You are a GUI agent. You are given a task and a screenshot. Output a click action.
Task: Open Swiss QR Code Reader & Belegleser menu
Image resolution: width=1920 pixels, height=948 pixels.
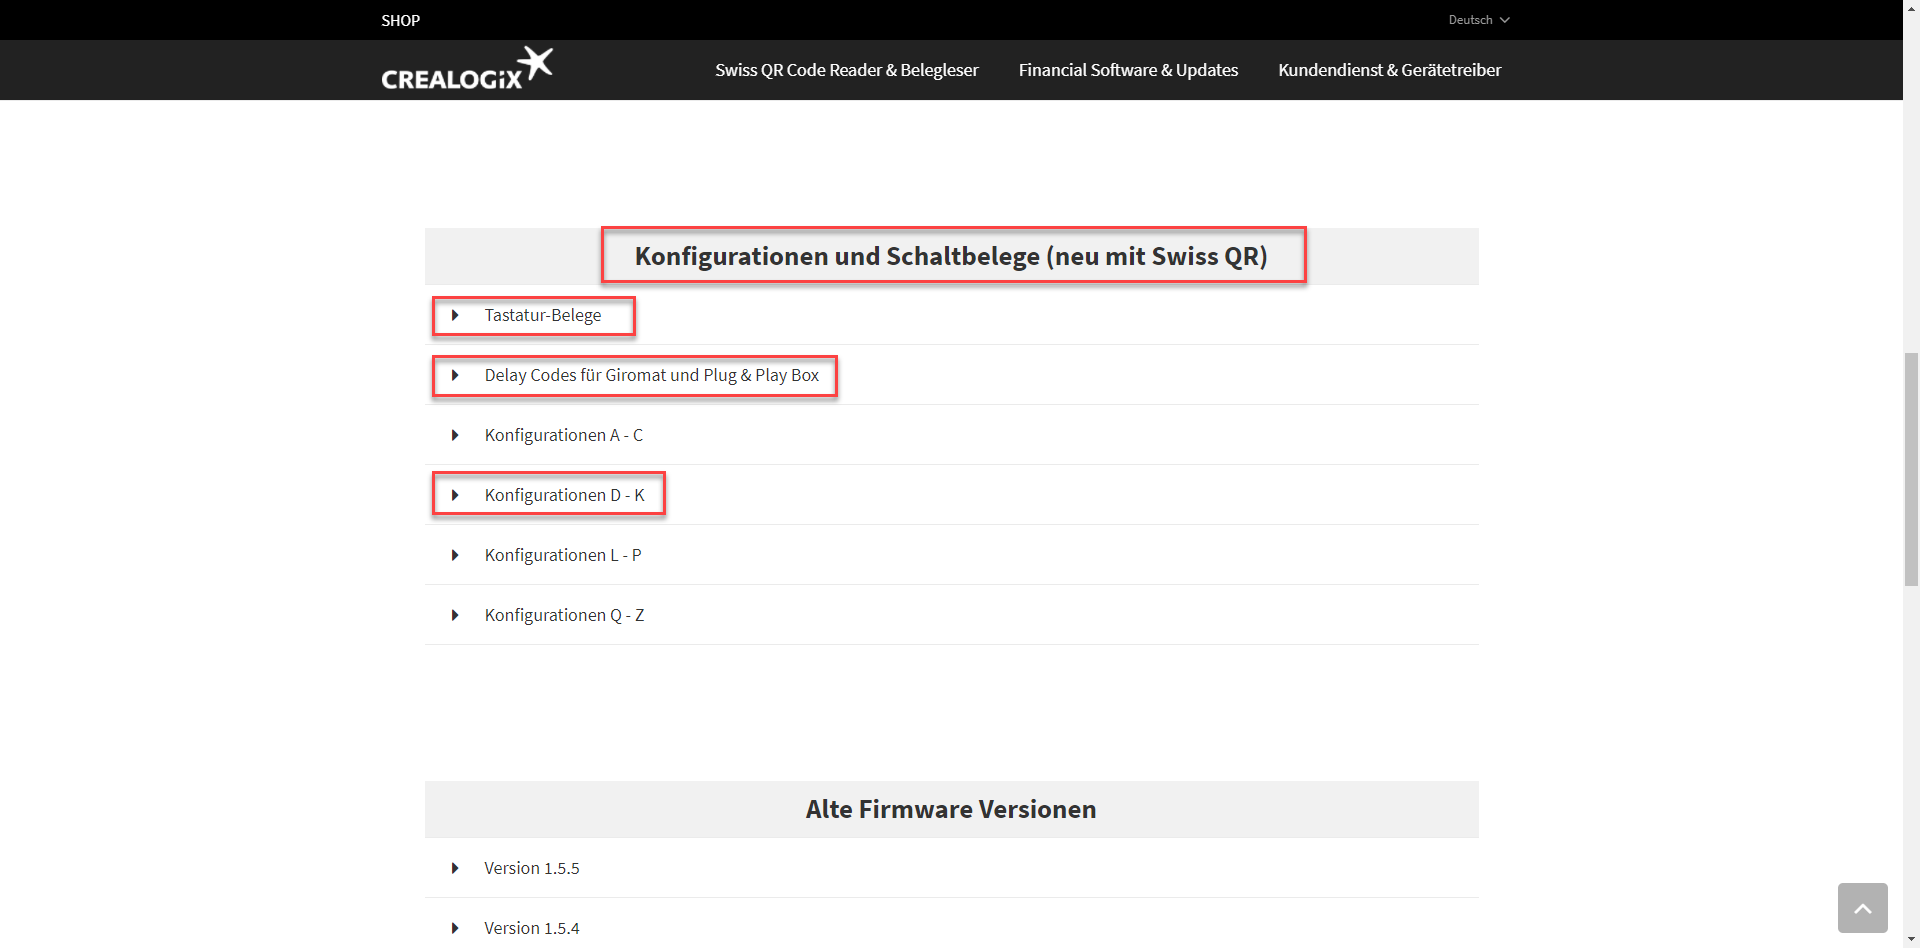[846, 70]
